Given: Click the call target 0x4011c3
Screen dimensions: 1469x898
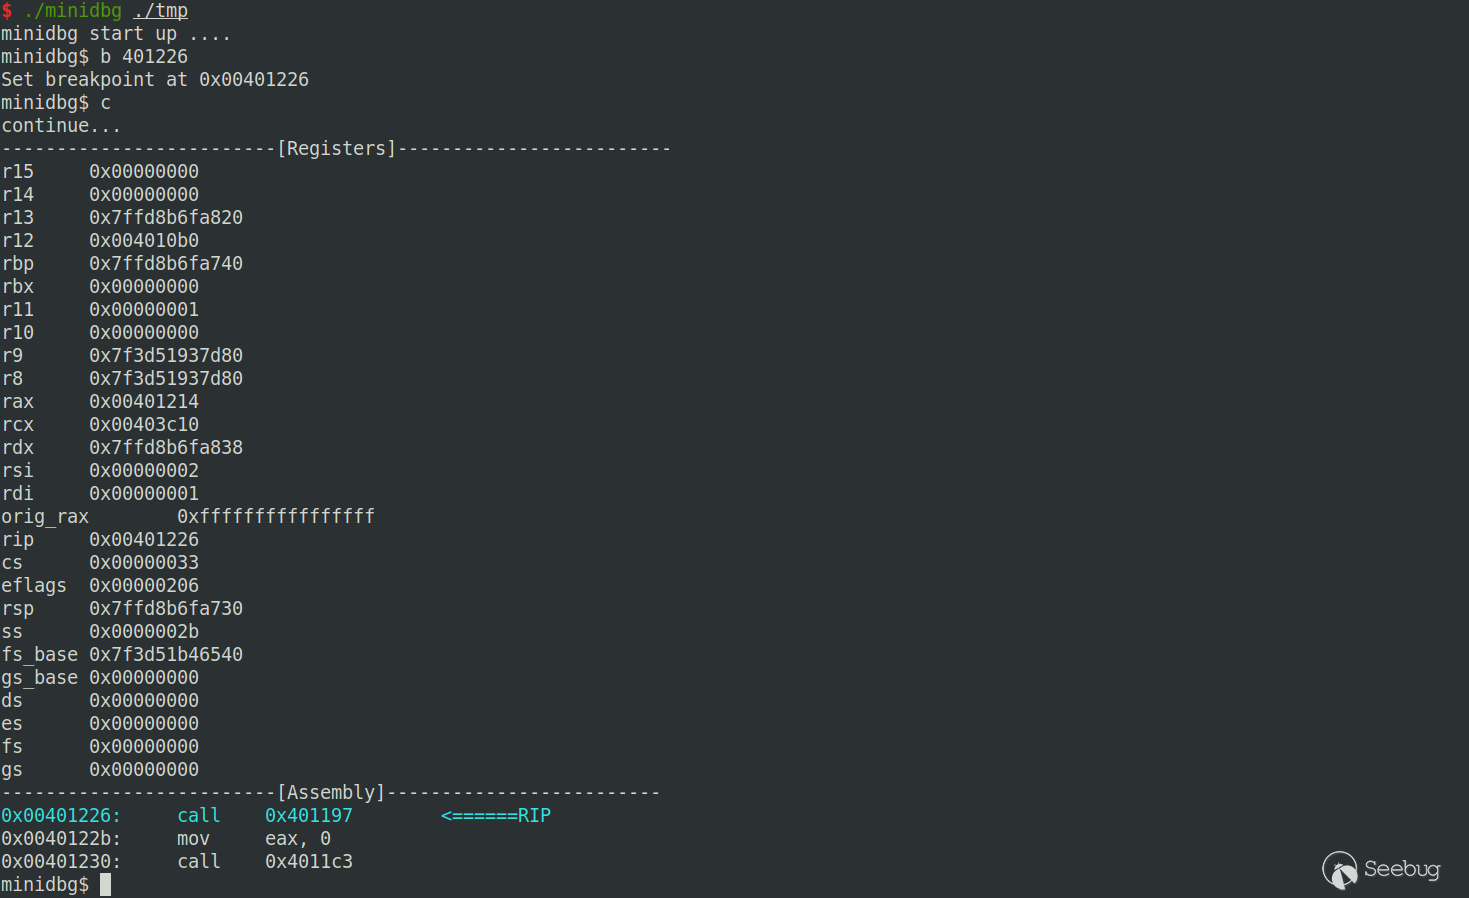Looking at the screenshot, I should [x=308, y=862].
